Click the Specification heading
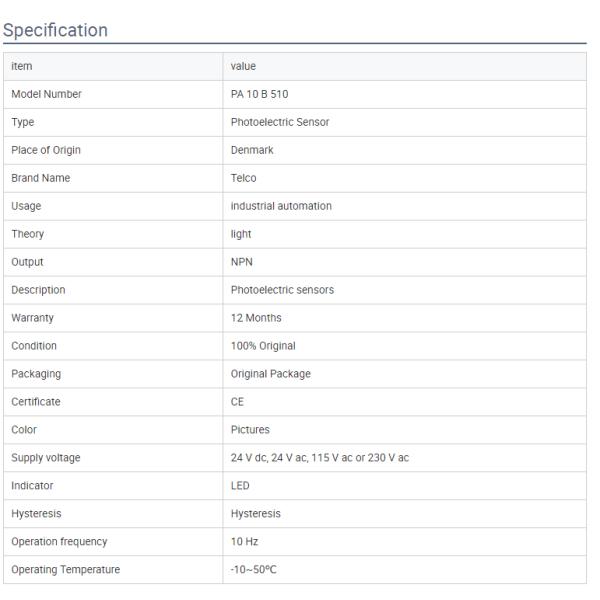Image resolution: width=600 pixels, height=600 pixels. [x=56, y=30]
